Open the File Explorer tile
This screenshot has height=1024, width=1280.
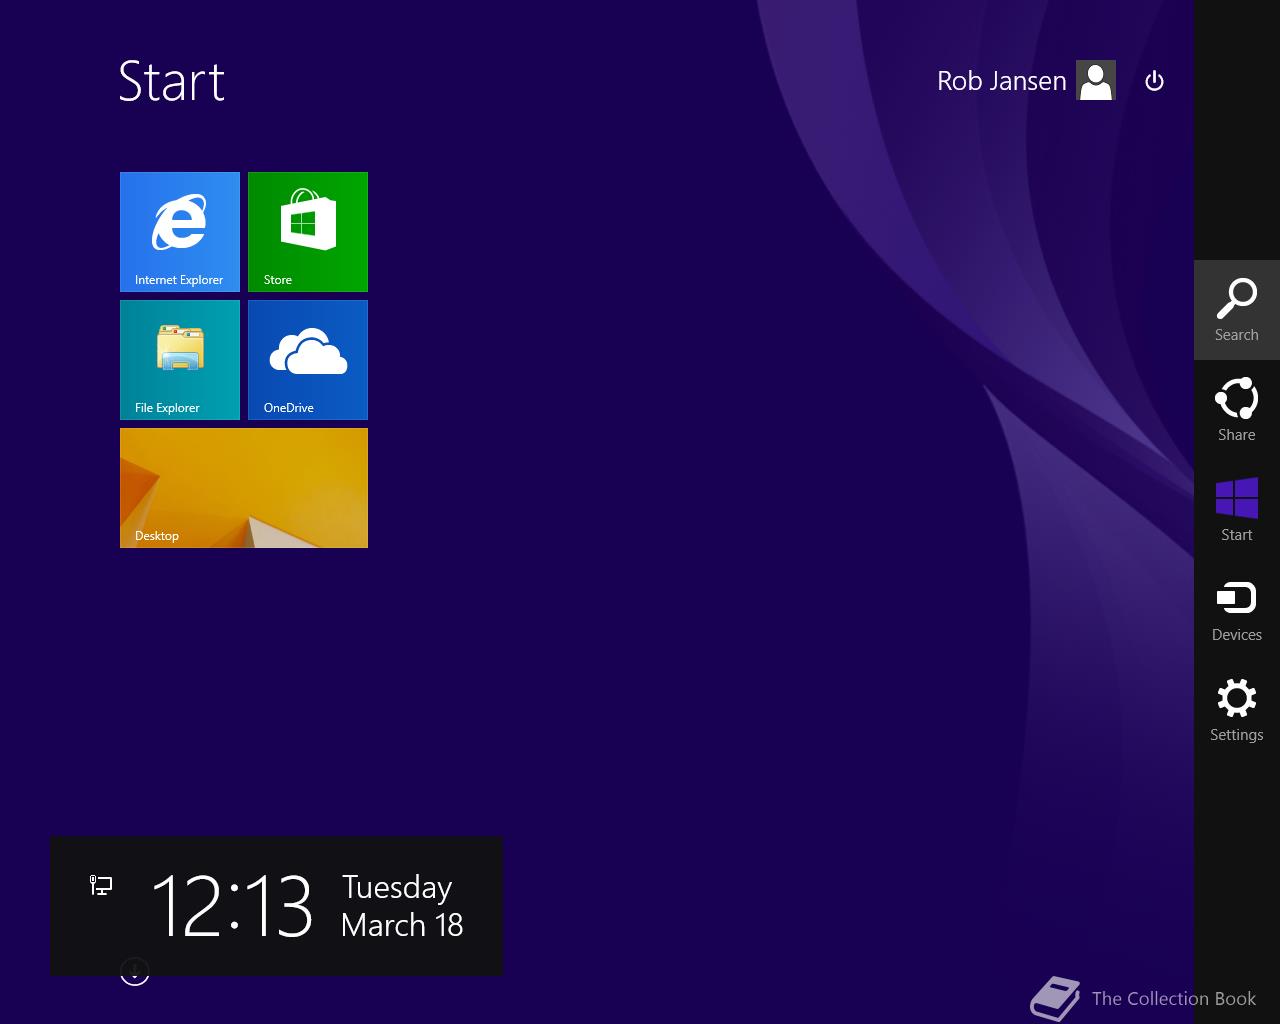tap(180, 360)
